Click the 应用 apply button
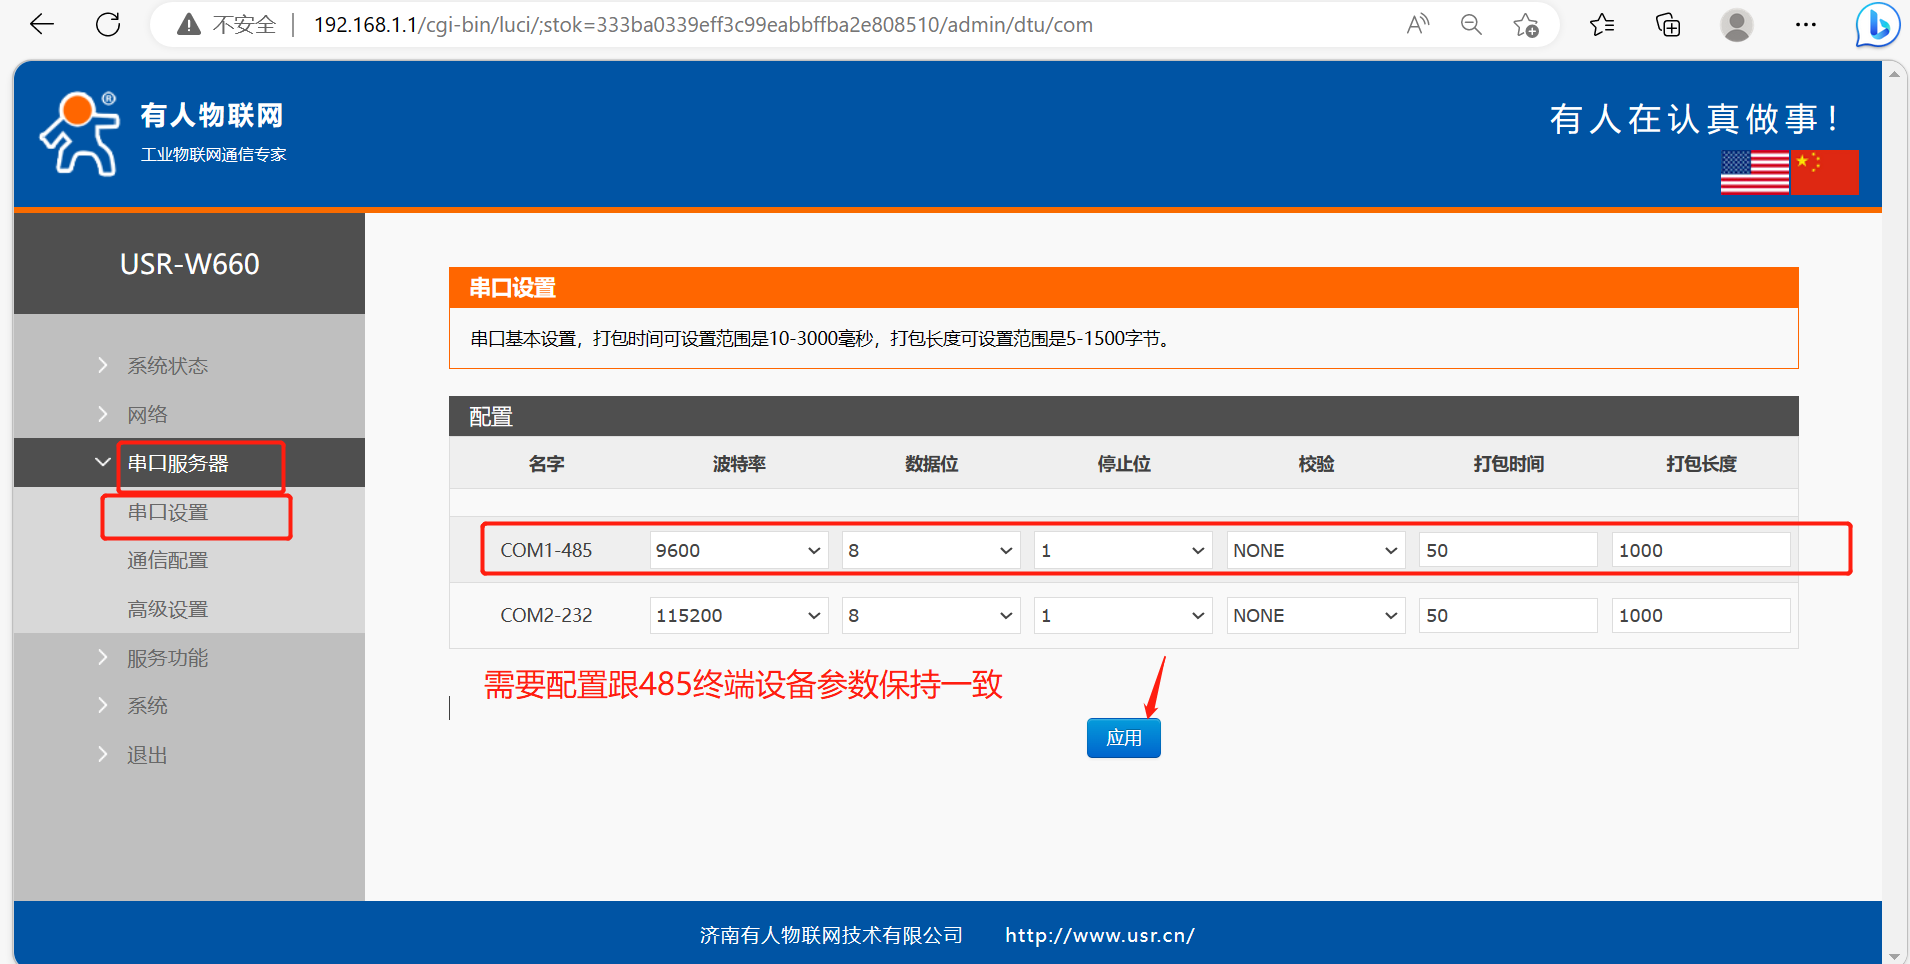1910x964 pixels. tap(1123, 738)
